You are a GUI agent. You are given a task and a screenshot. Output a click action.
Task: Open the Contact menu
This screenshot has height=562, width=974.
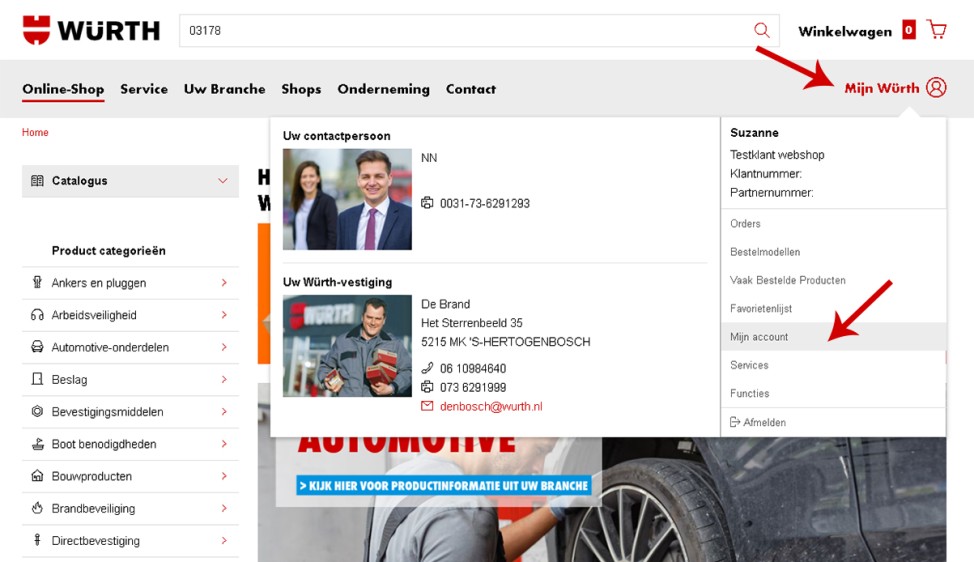[x=471, y=89]
